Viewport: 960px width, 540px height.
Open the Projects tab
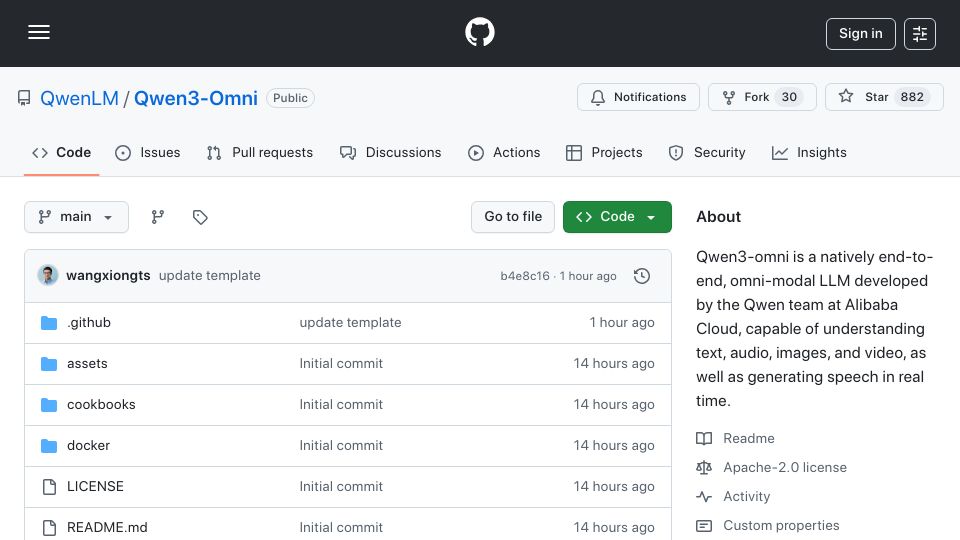604,152
